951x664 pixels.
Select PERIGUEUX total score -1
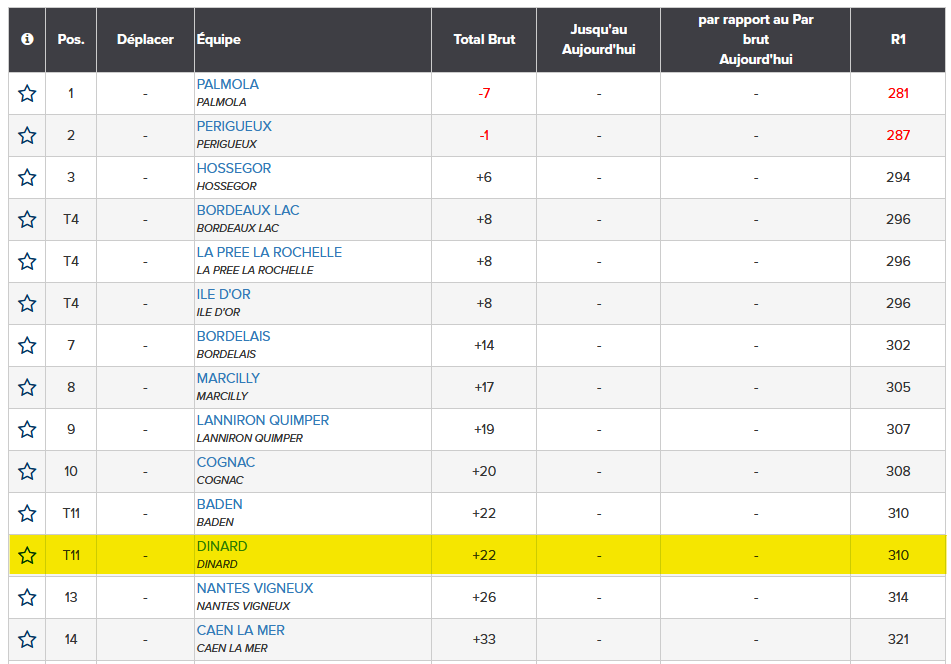tap(484, 135)
